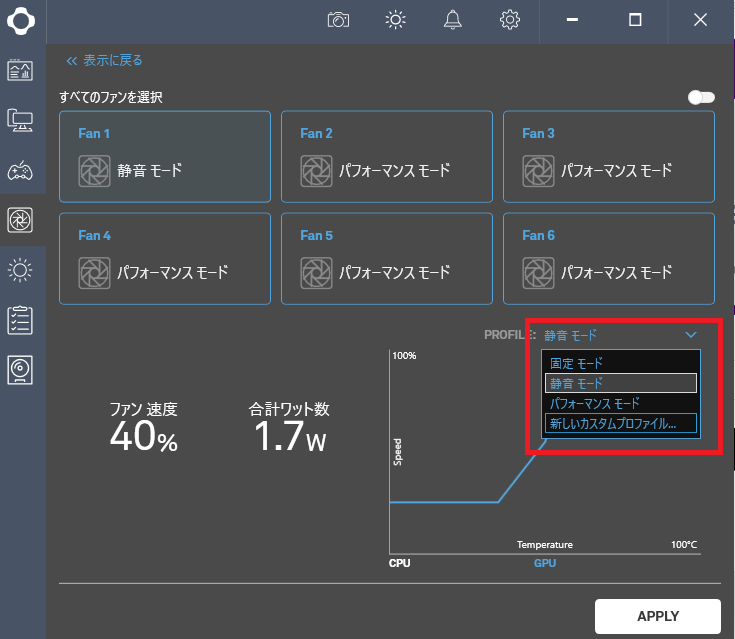This screenshot has width=735, height=639.
Task: Minimize the CAM window
Action: tap(572, 20)
